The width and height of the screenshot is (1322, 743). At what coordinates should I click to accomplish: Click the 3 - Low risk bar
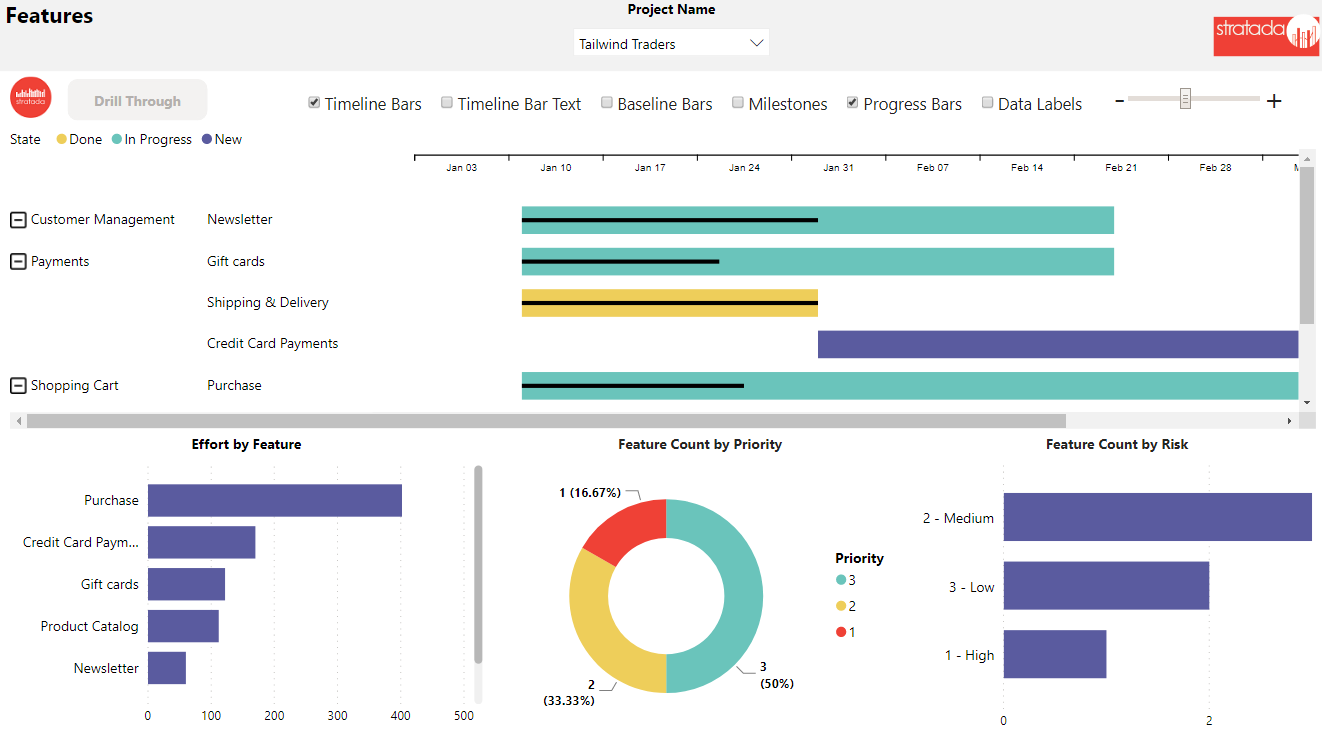[x=1106, y=586]
